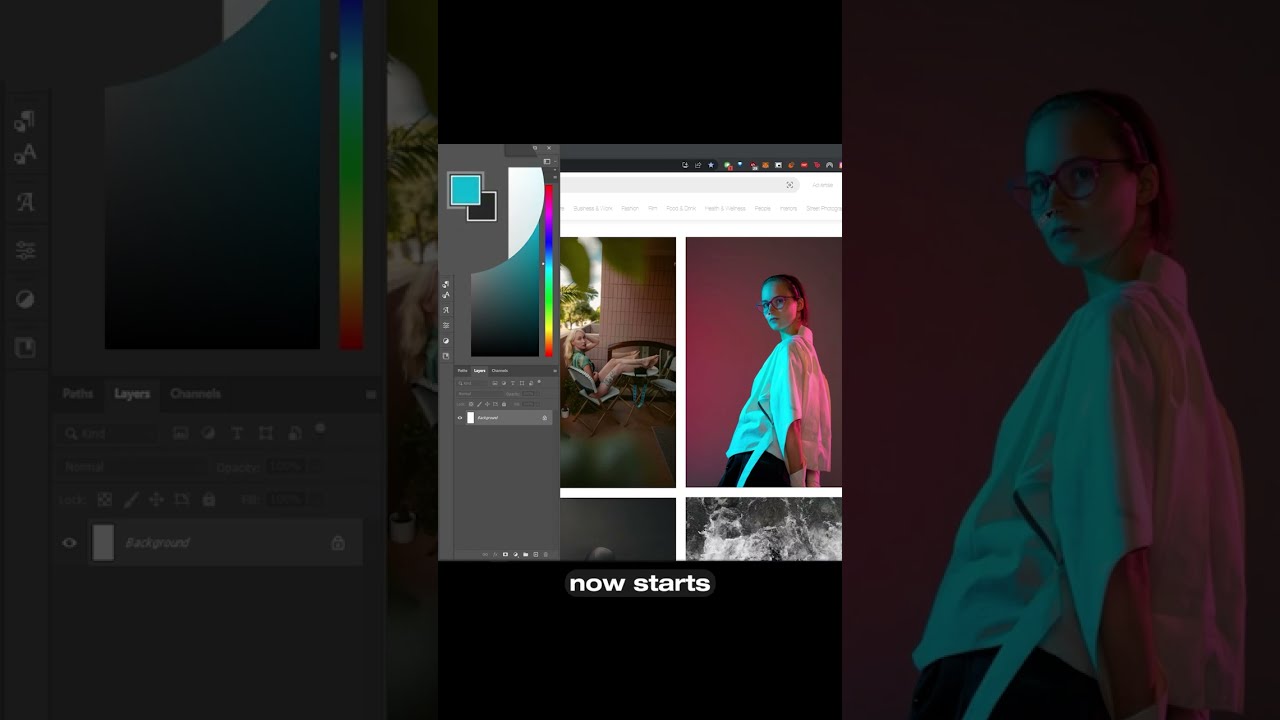The image size is (1280, 720).
Task: Hide the Background layer
Action: click(x=460, y=418)
